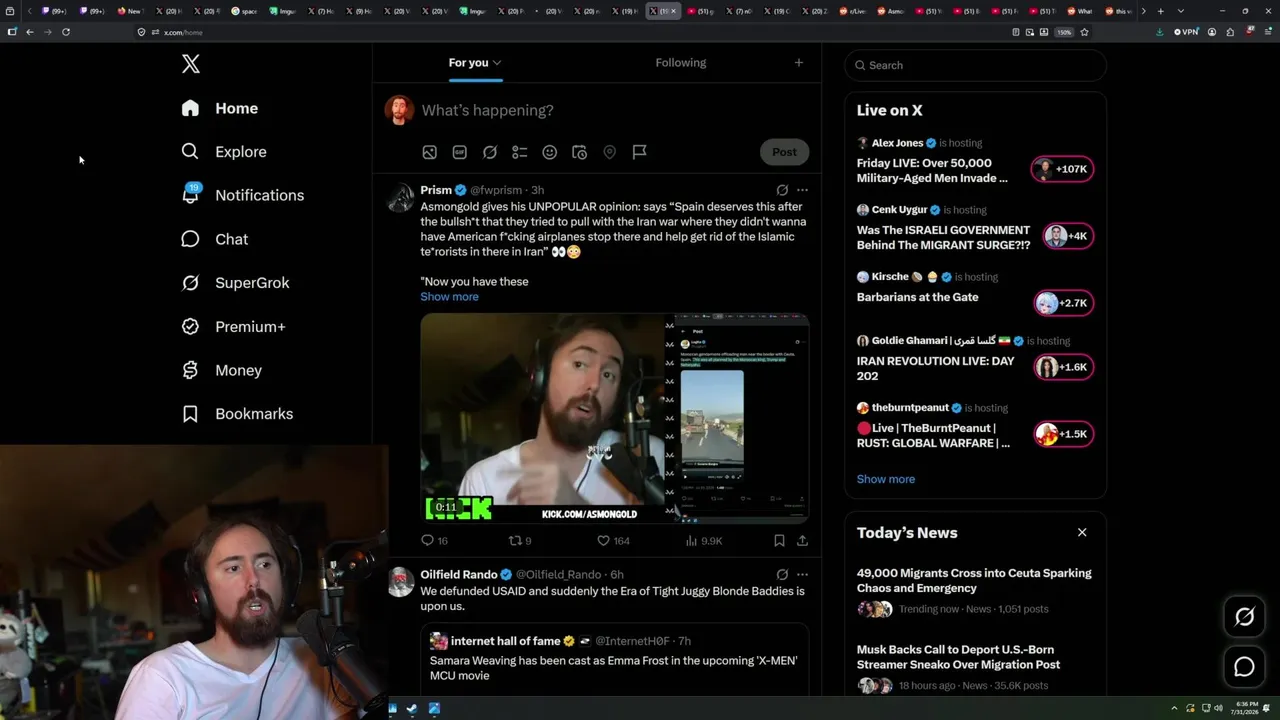Open the floating chat messages button
This screenshot has width=1280, height=720.
(x=1244, y=667)
